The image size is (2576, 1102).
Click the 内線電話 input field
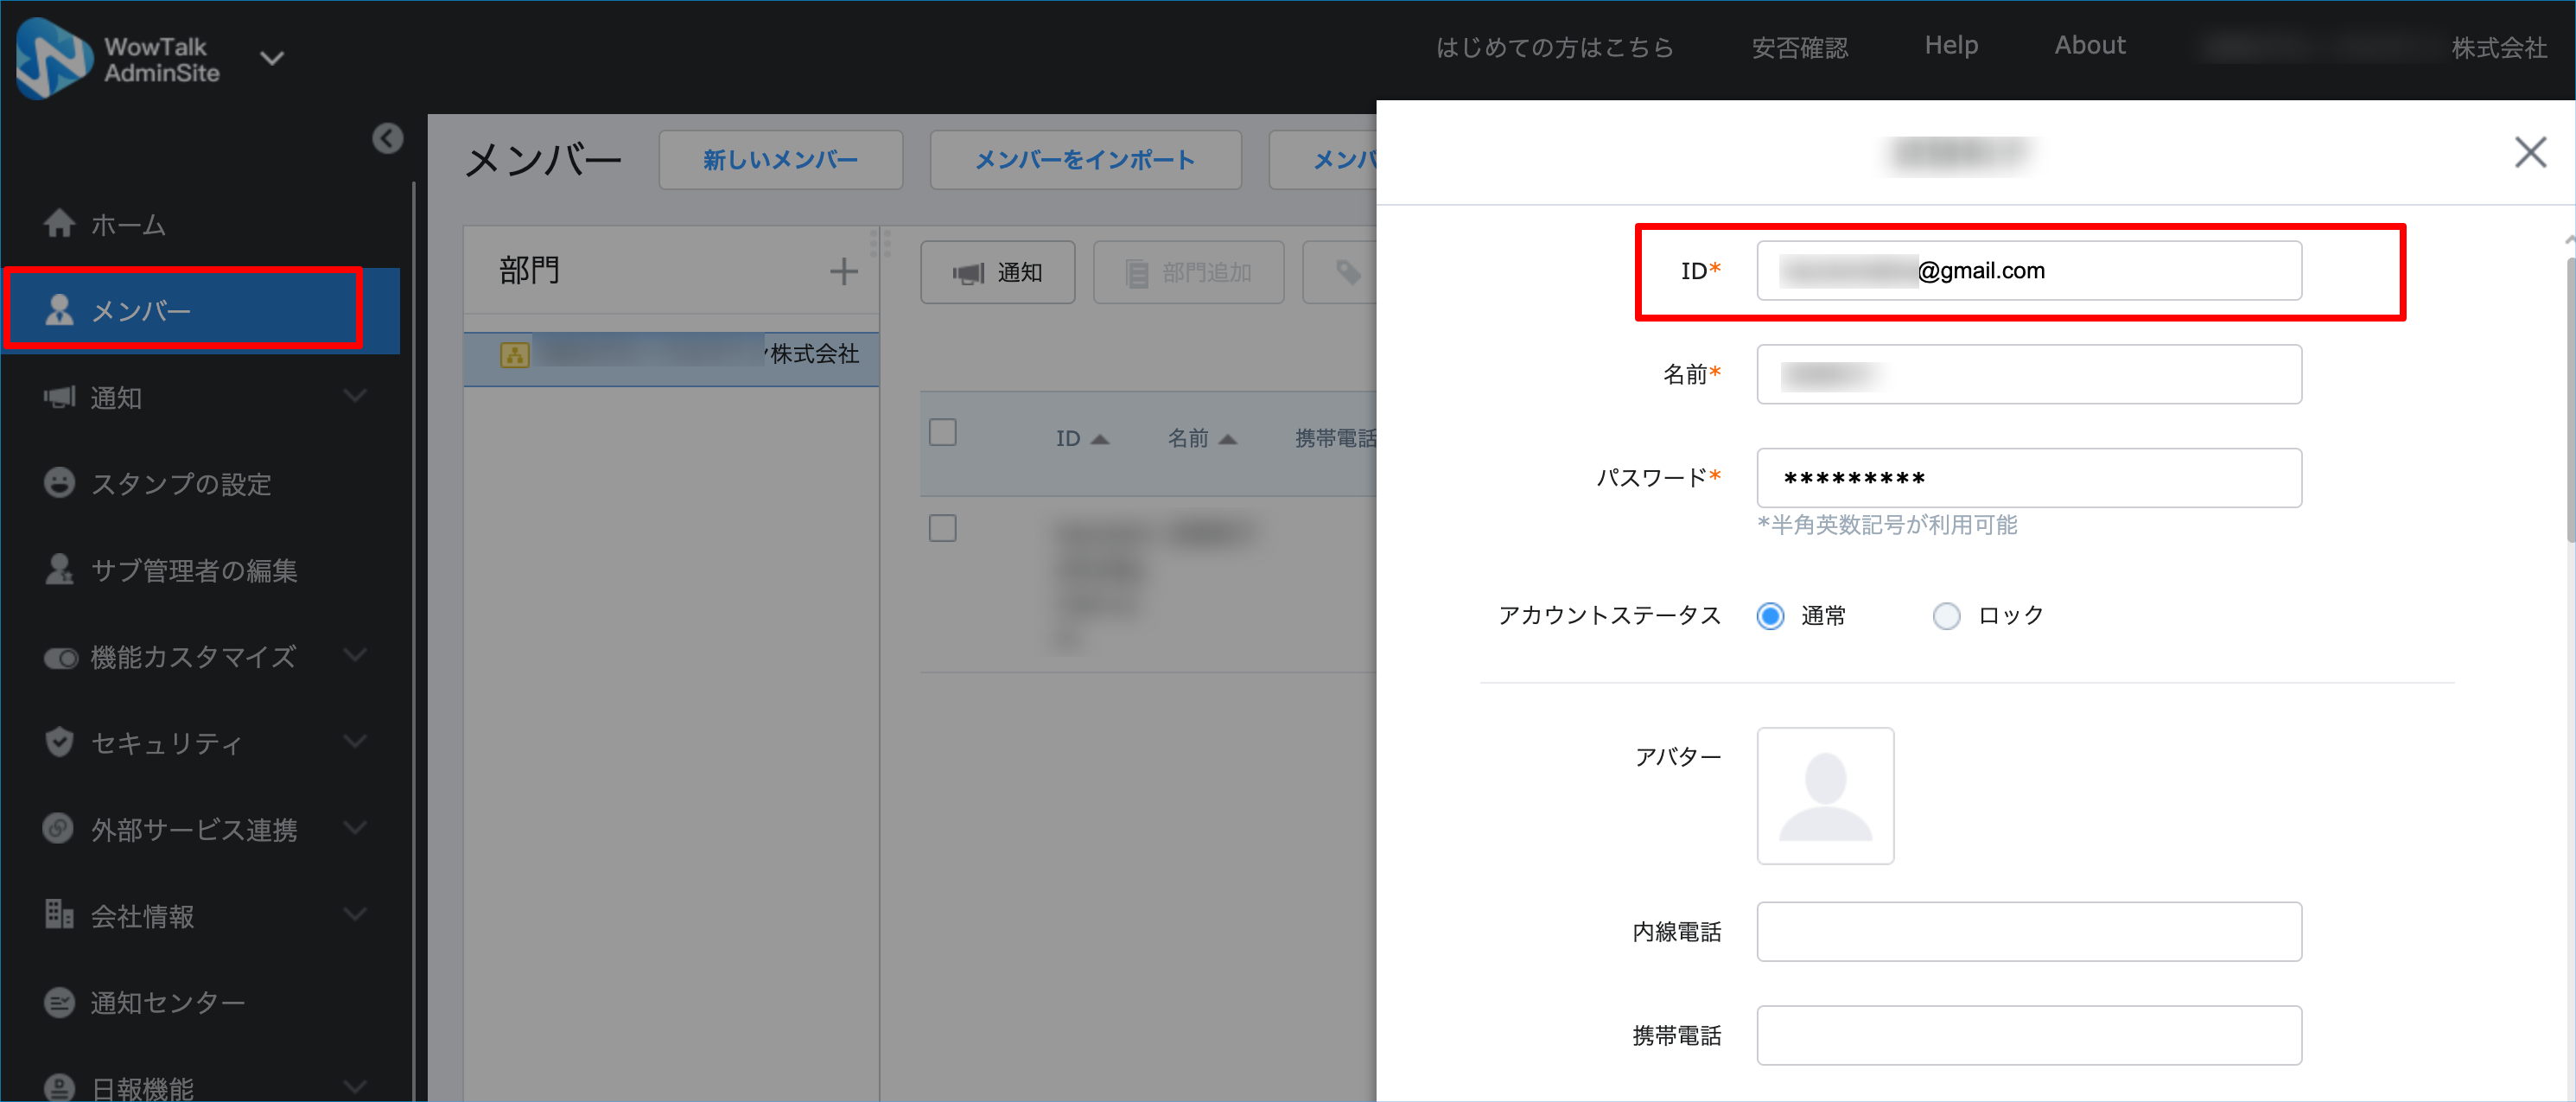pyautogui.click(x=2029, y=932)
